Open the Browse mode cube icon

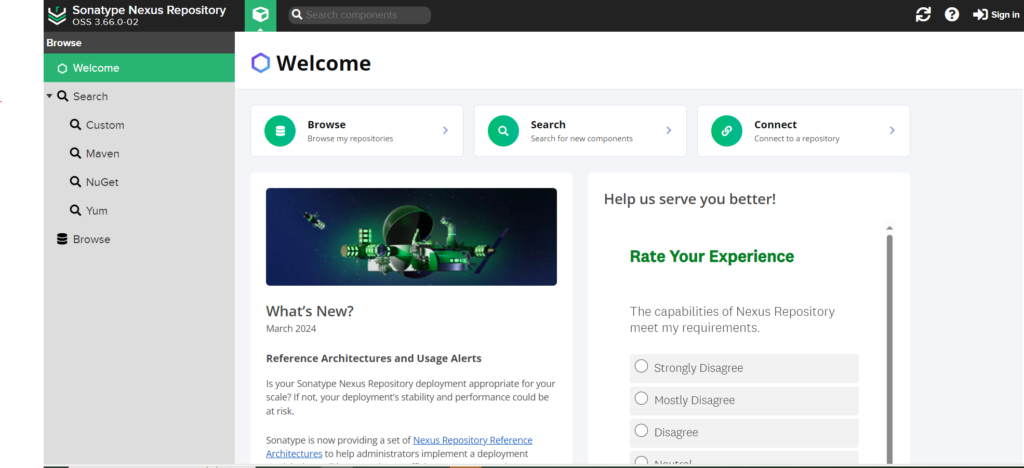261,15
